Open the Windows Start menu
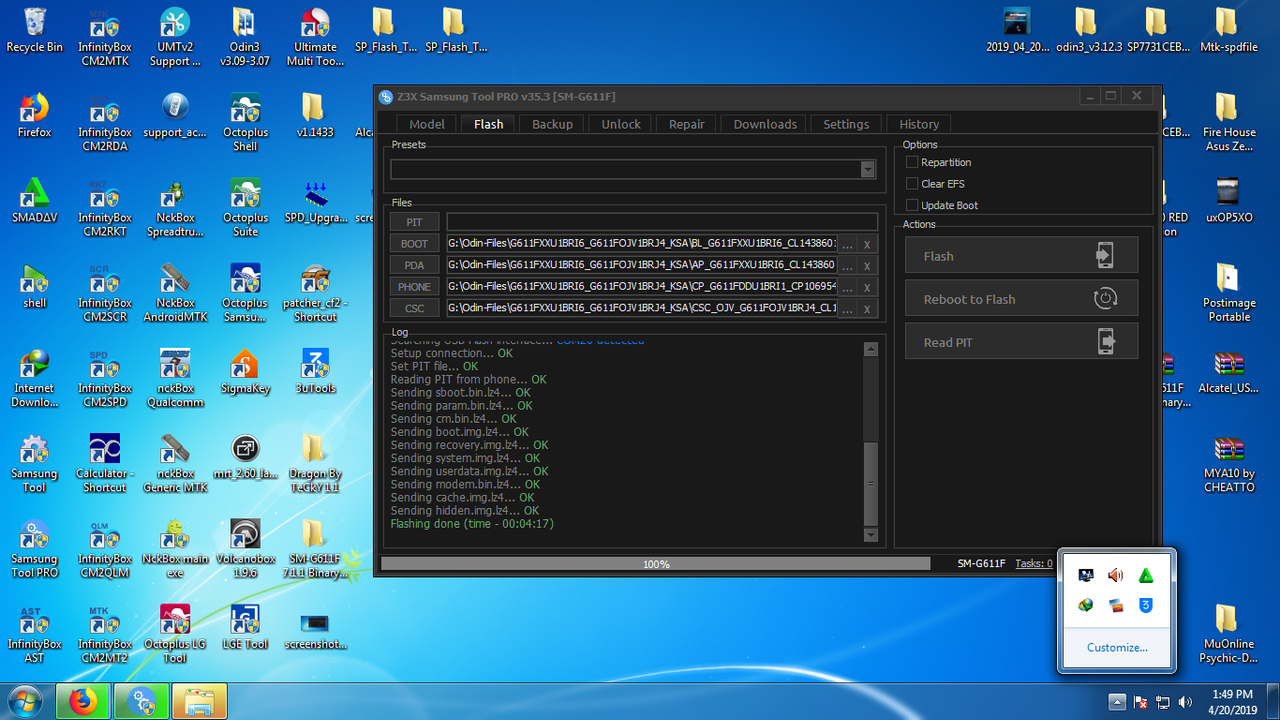Viewport: 1280px width, 720px height. pyautogui.click(x=27, y=700)
